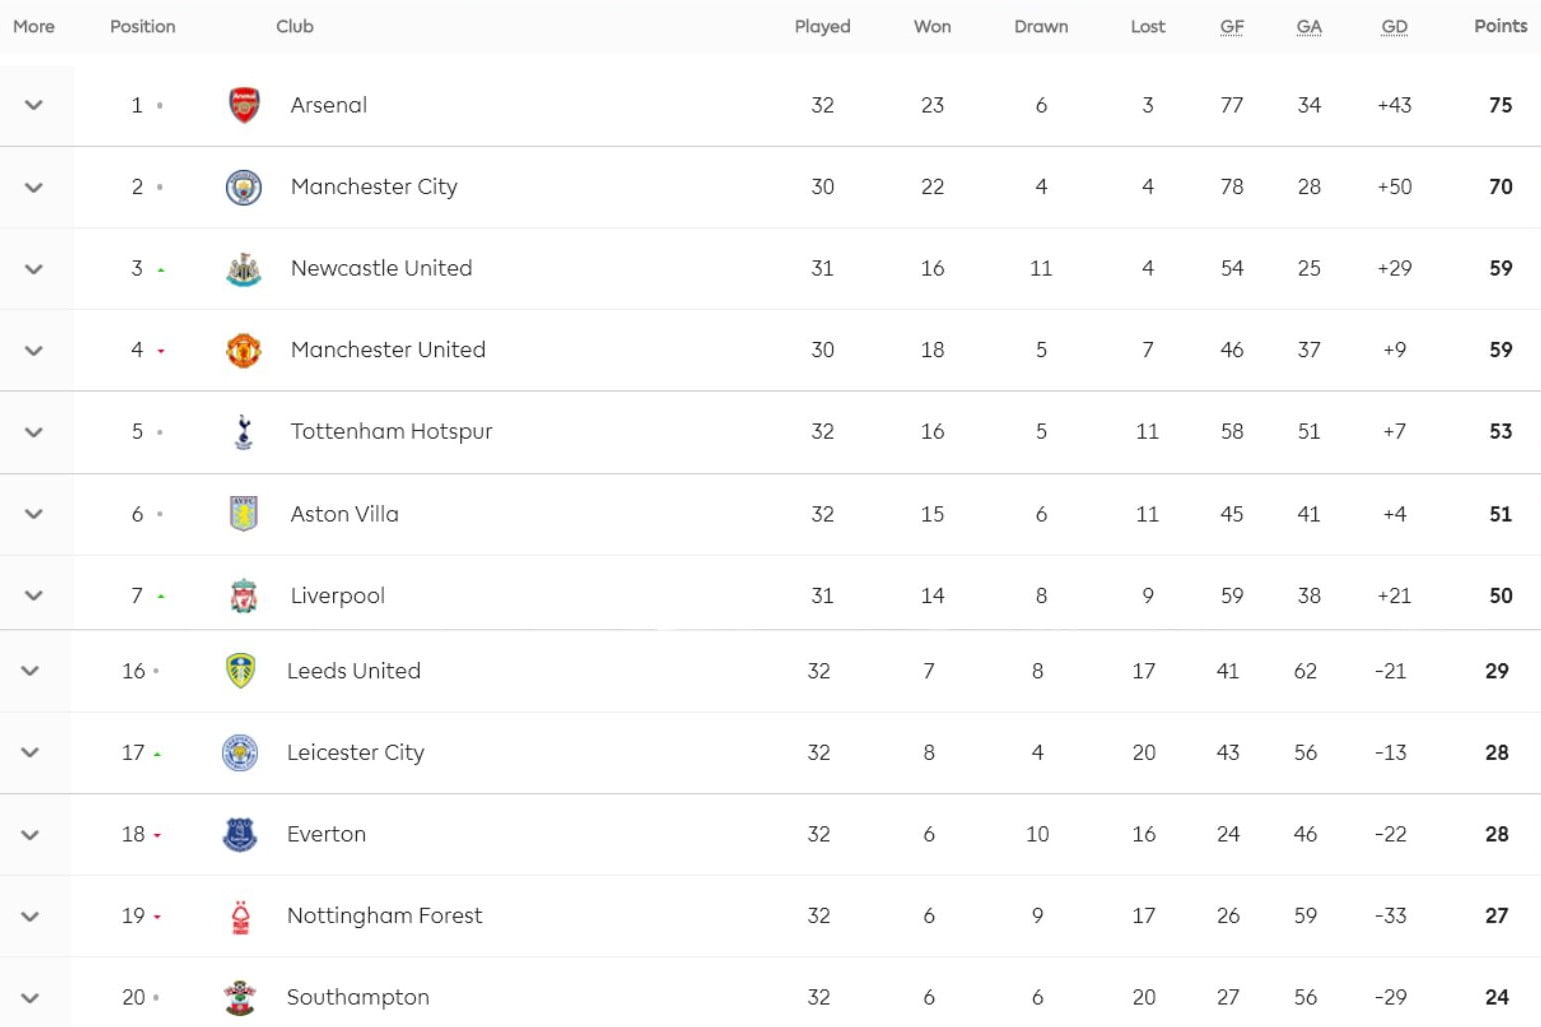Open the Tottenham Hotspur team link

click(391, 431)
